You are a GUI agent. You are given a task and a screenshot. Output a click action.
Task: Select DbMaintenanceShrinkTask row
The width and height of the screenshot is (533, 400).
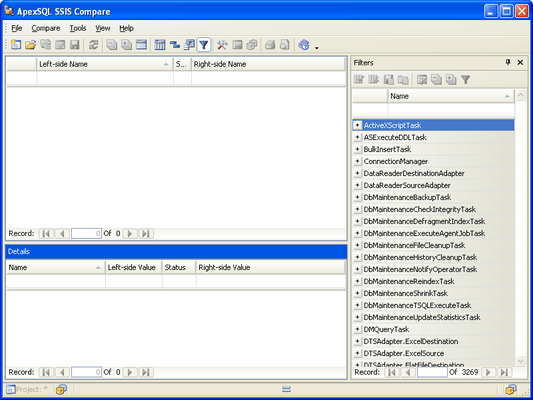pos(433,293)
